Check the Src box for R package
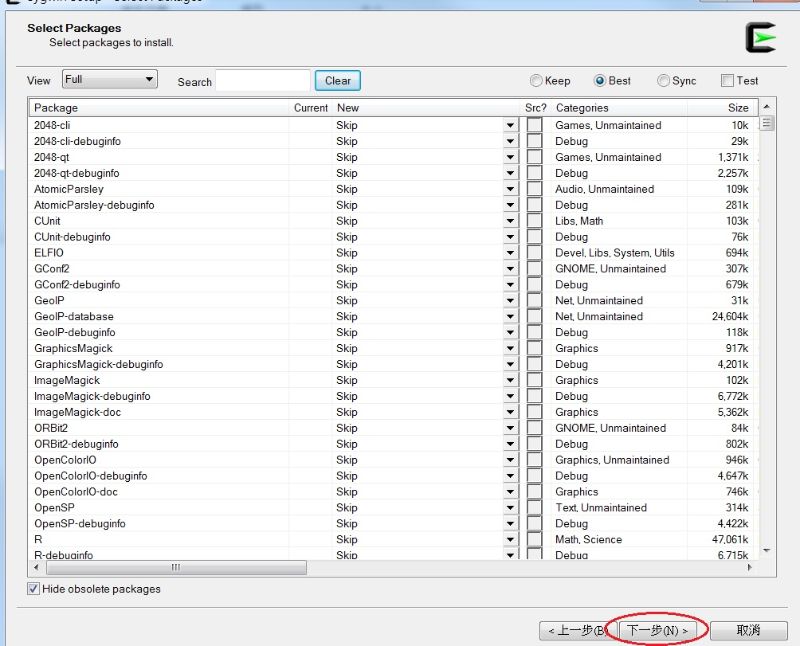Image resolution: width=800 pixels, height=646 pixels. tap(534, 539)
